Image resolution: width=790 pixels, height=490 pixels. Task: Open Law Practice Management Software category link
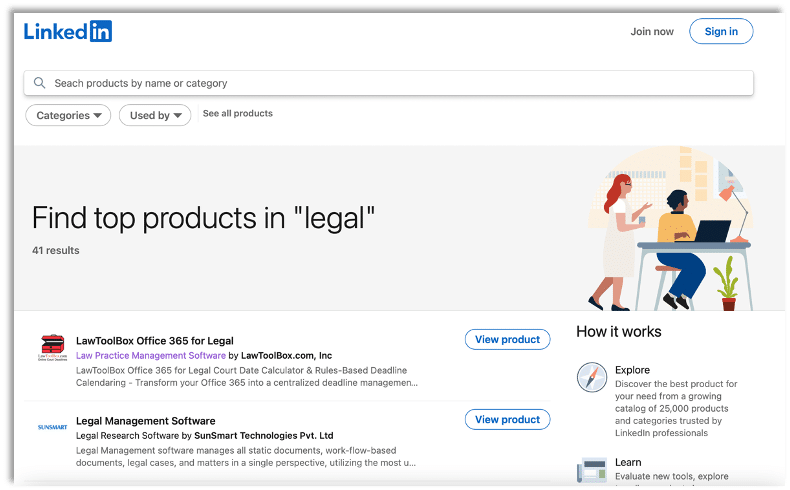point(151,356)
